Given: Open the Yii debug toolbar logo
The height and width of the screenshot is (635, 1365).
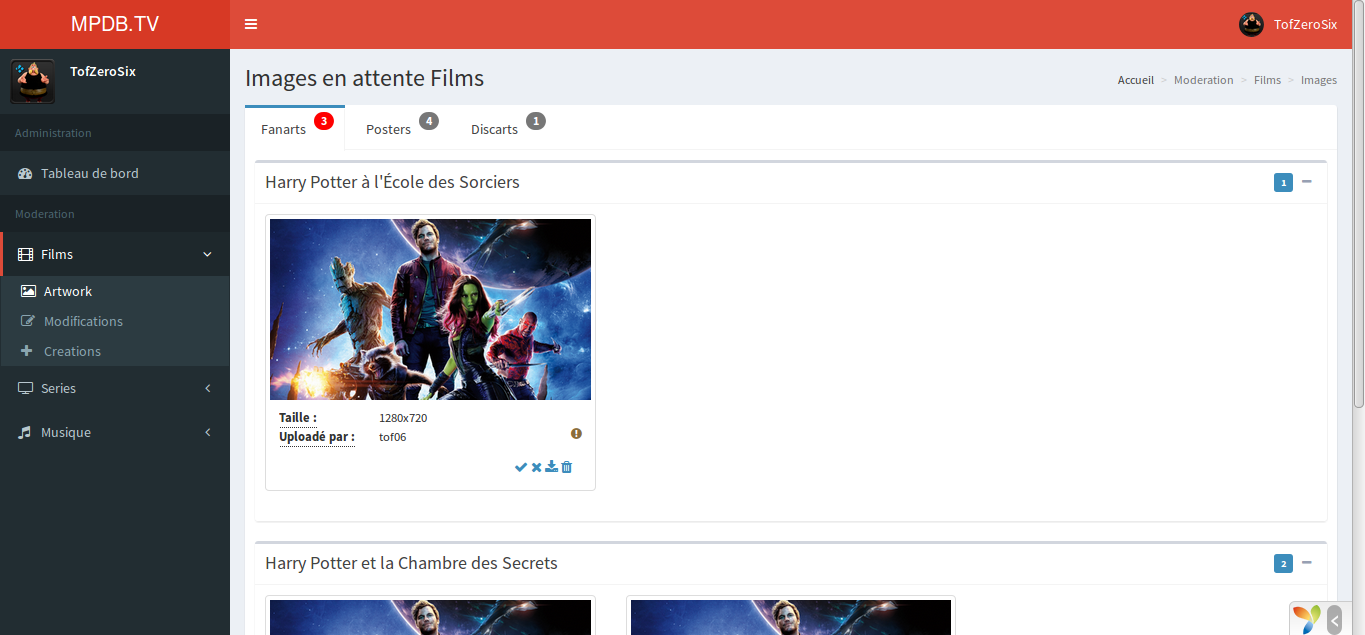Looking at the screenshot, I should point(1306,619).
